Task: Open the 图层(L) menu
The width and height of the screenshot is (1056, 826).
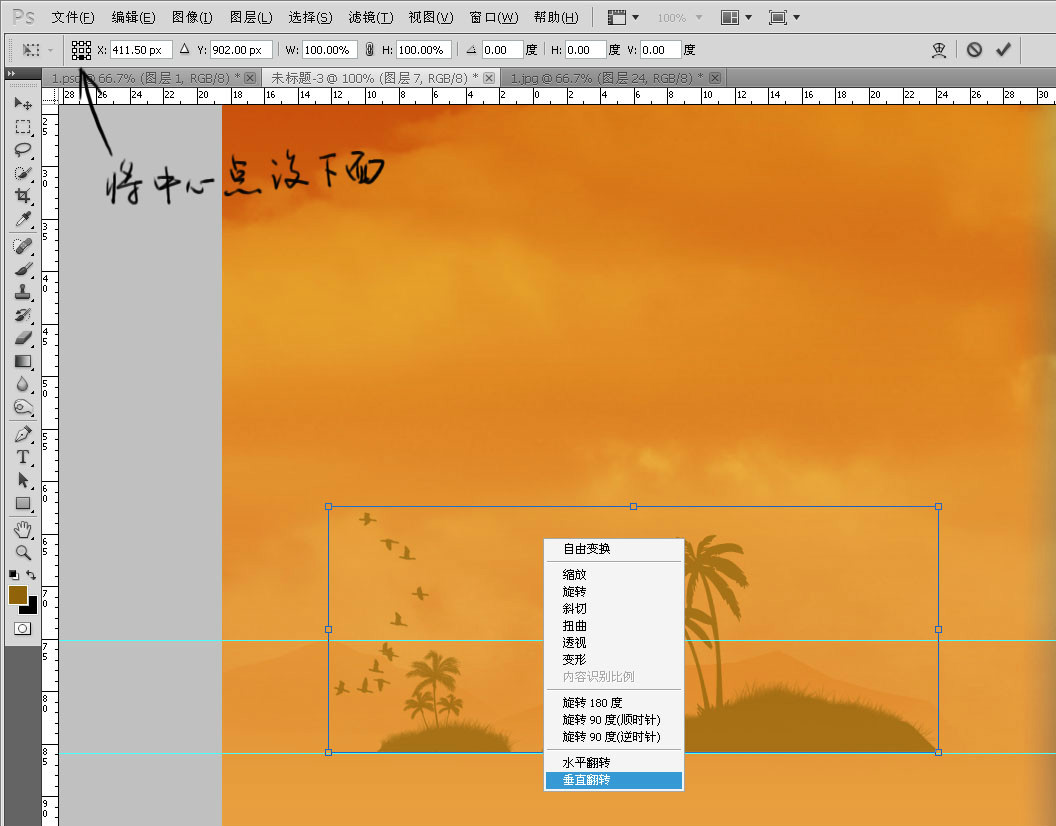Action: point(251,18)
